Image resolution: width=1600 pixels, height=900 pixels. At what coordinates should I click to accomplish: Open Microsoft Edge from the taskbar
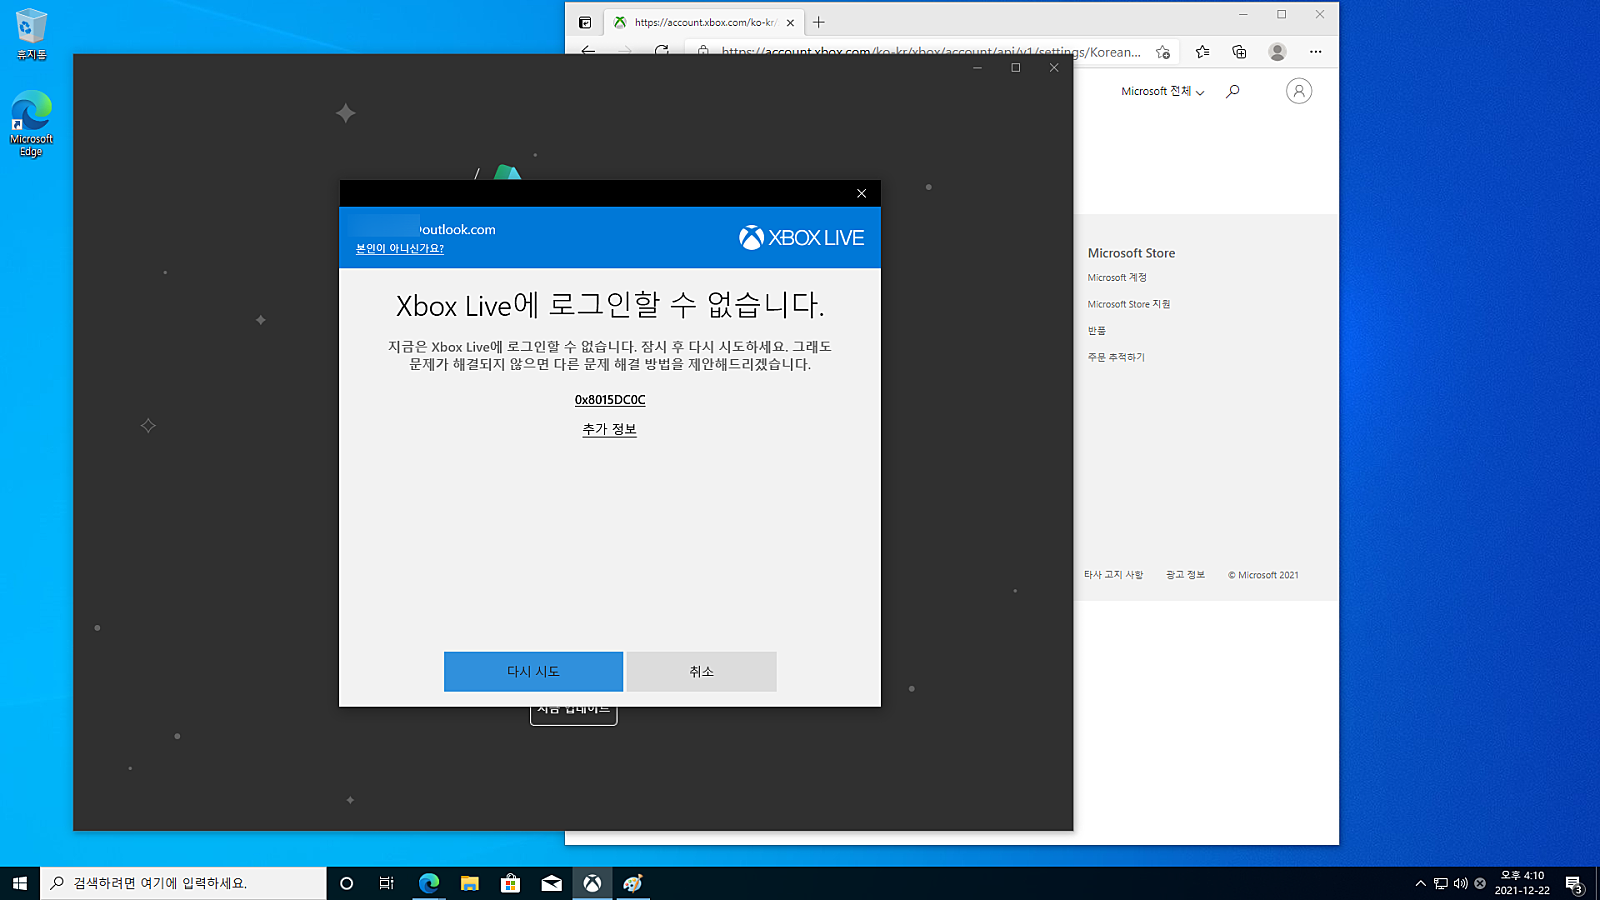coord(429,883)
